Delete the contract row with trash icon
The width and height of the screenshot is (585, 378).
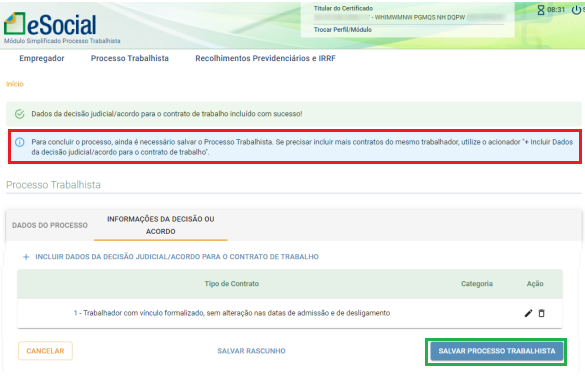(x=541, y=313)
